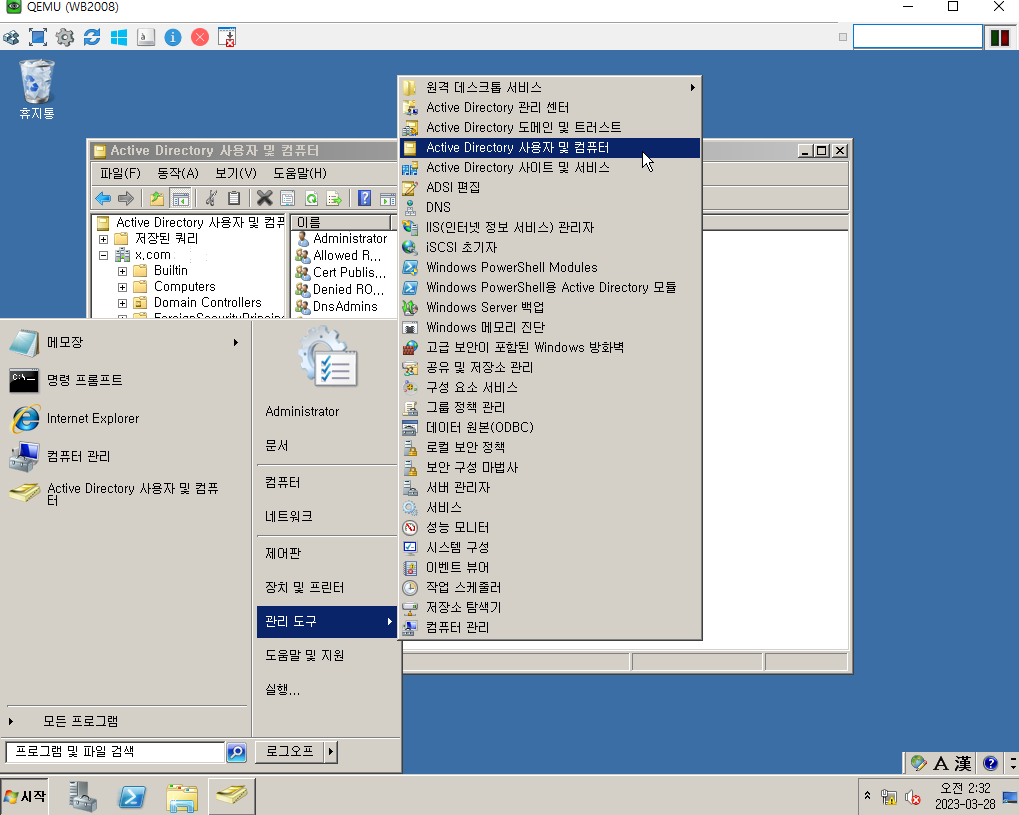This screenshot has height=815, width=1019.
Task: Open Active Directory 사용자 및 컴퓨터 menu entry
Action: click(550, 148)
